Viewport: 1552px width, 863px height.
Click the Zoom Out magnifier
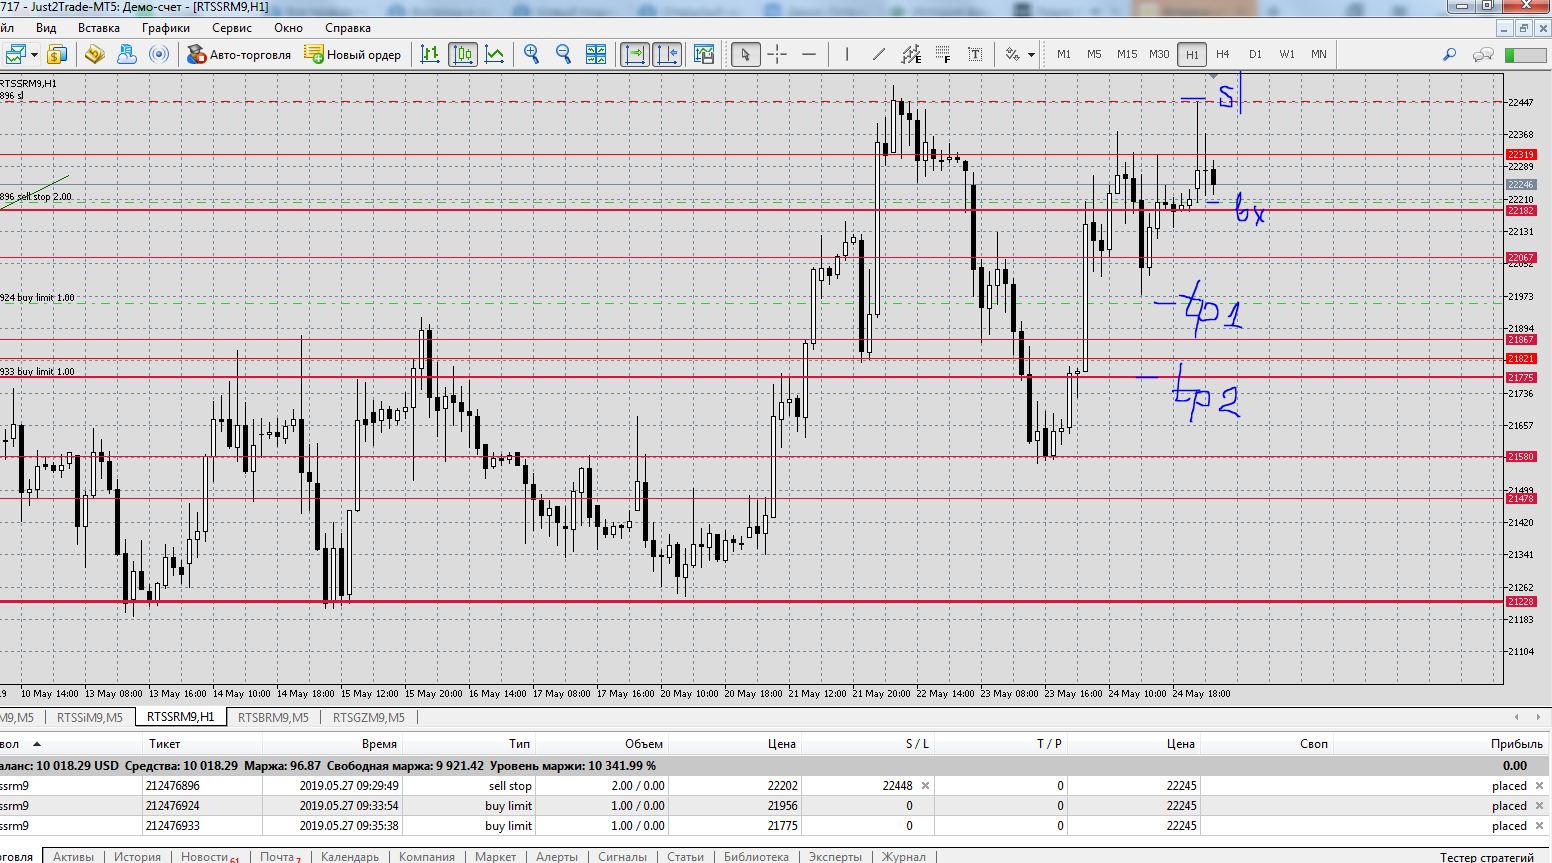point(564,54)
